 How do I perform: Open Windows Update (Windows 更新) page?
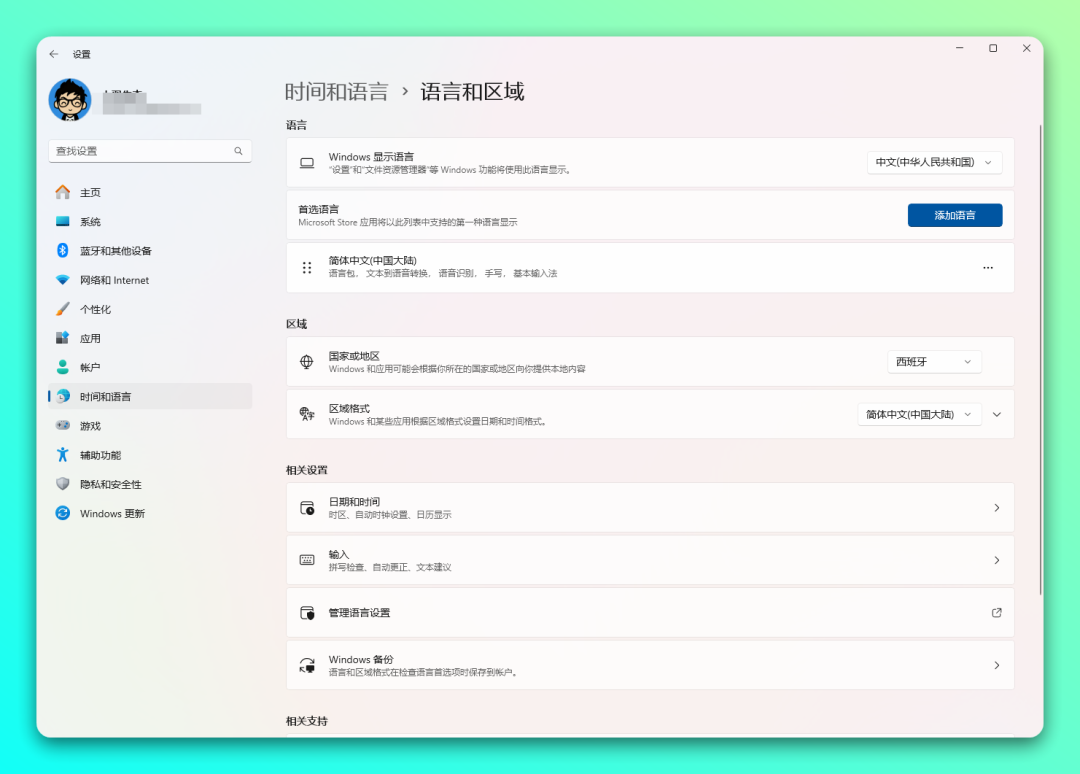click(x=112, y=514)
